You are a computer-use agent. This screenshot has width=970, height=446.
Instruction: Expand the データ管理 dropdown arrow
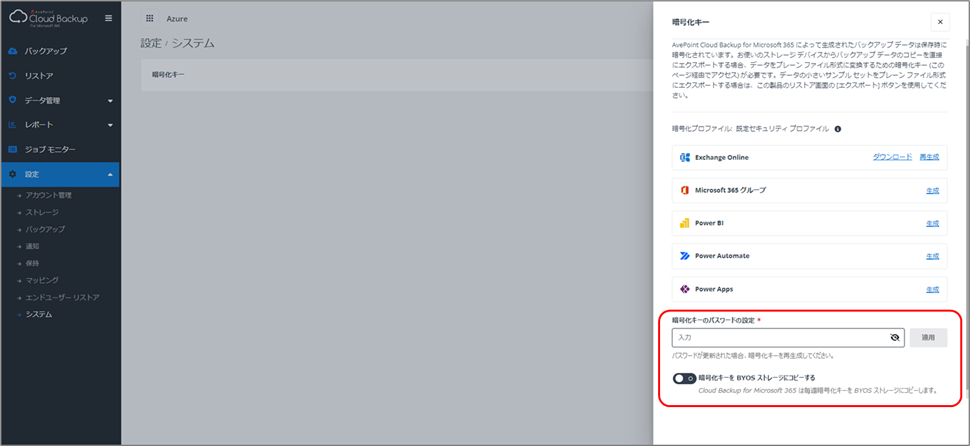(x=110, y=101)
